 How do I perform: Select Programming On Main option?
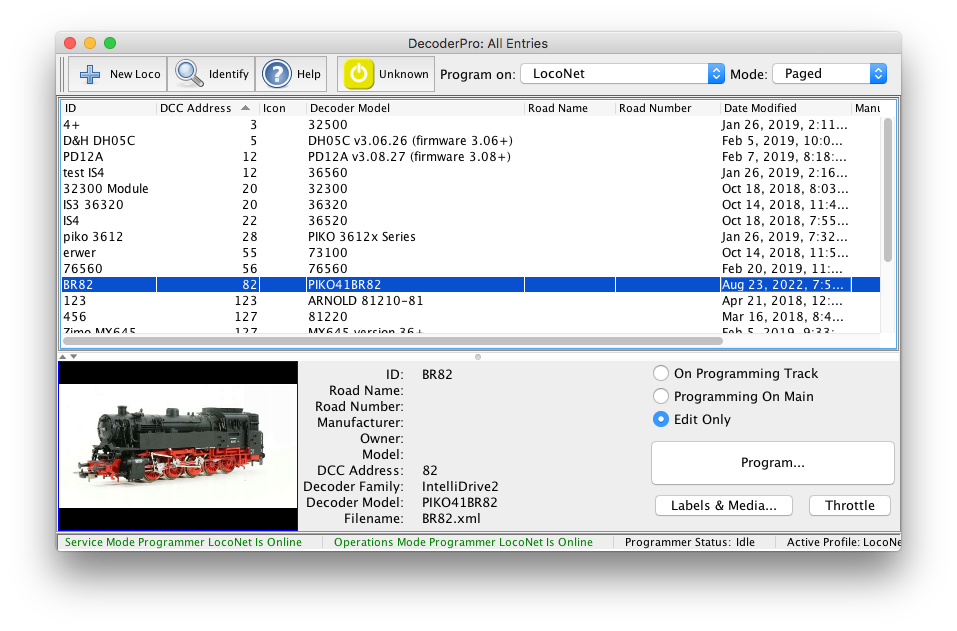pyautogui.click(x=661, y=396)
